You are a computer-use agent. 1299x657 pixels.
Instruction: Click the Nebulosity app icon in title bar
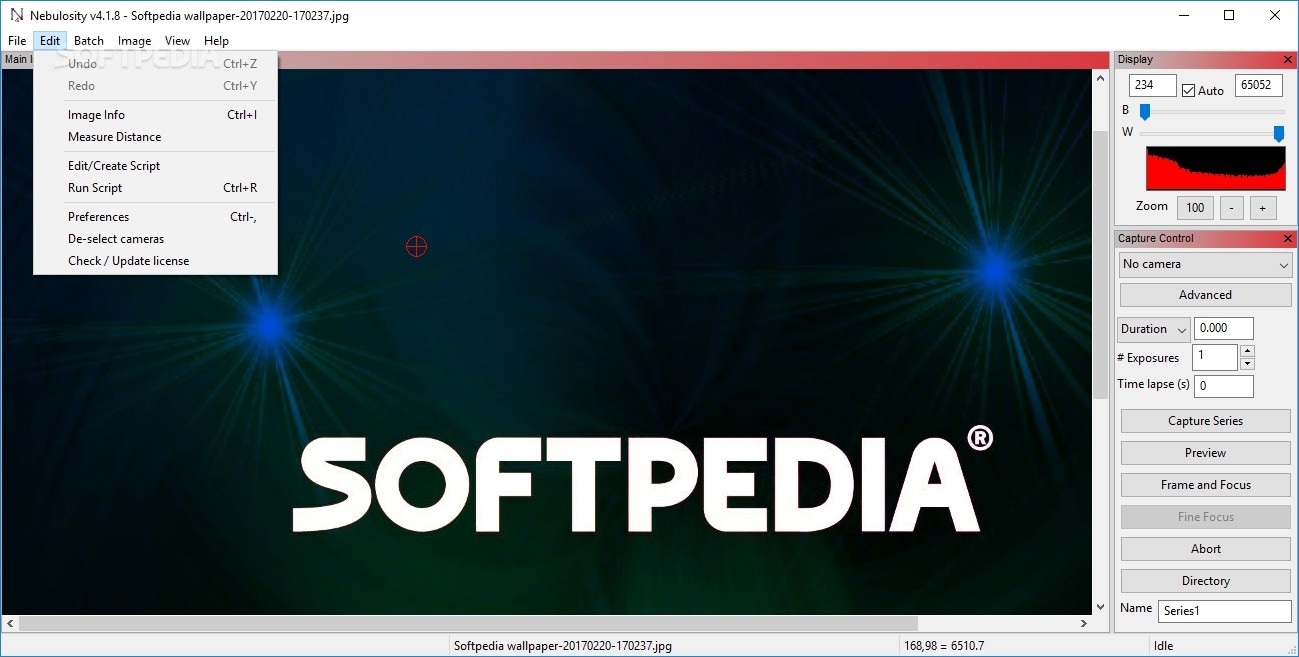(16, 15)
